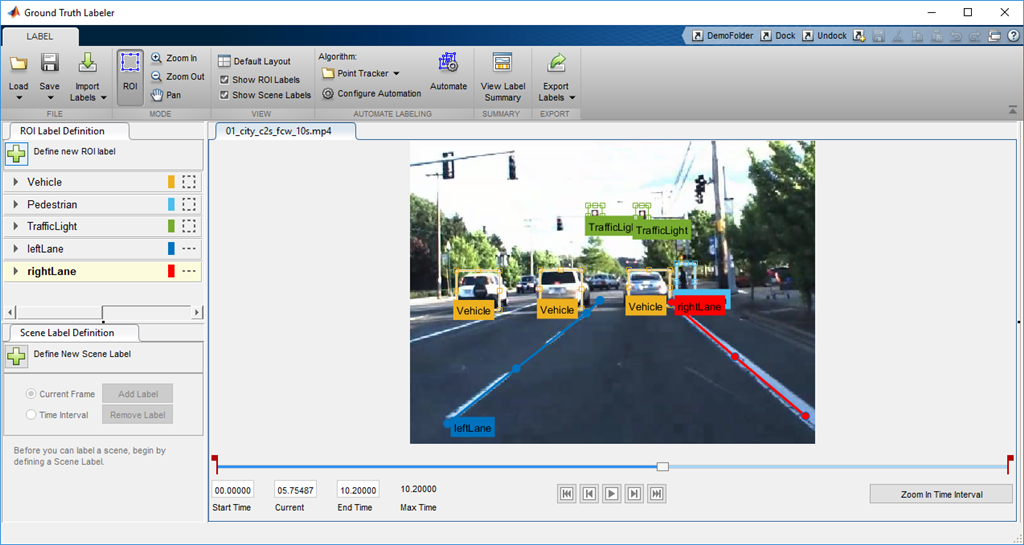Collapse the toolstrip ribbon arrow
This screenshot has width=1024, height=545.
[x=1012, y=110]
